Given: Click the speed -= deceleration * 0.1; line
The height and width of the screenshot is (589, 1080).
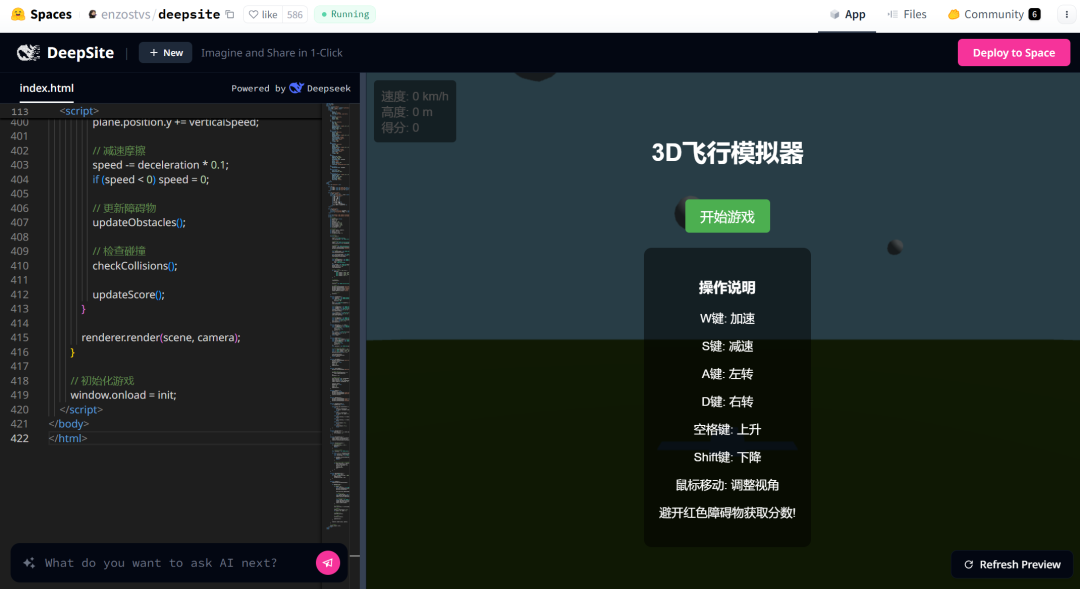Looking at the screenshot, I should click(160, 165).
